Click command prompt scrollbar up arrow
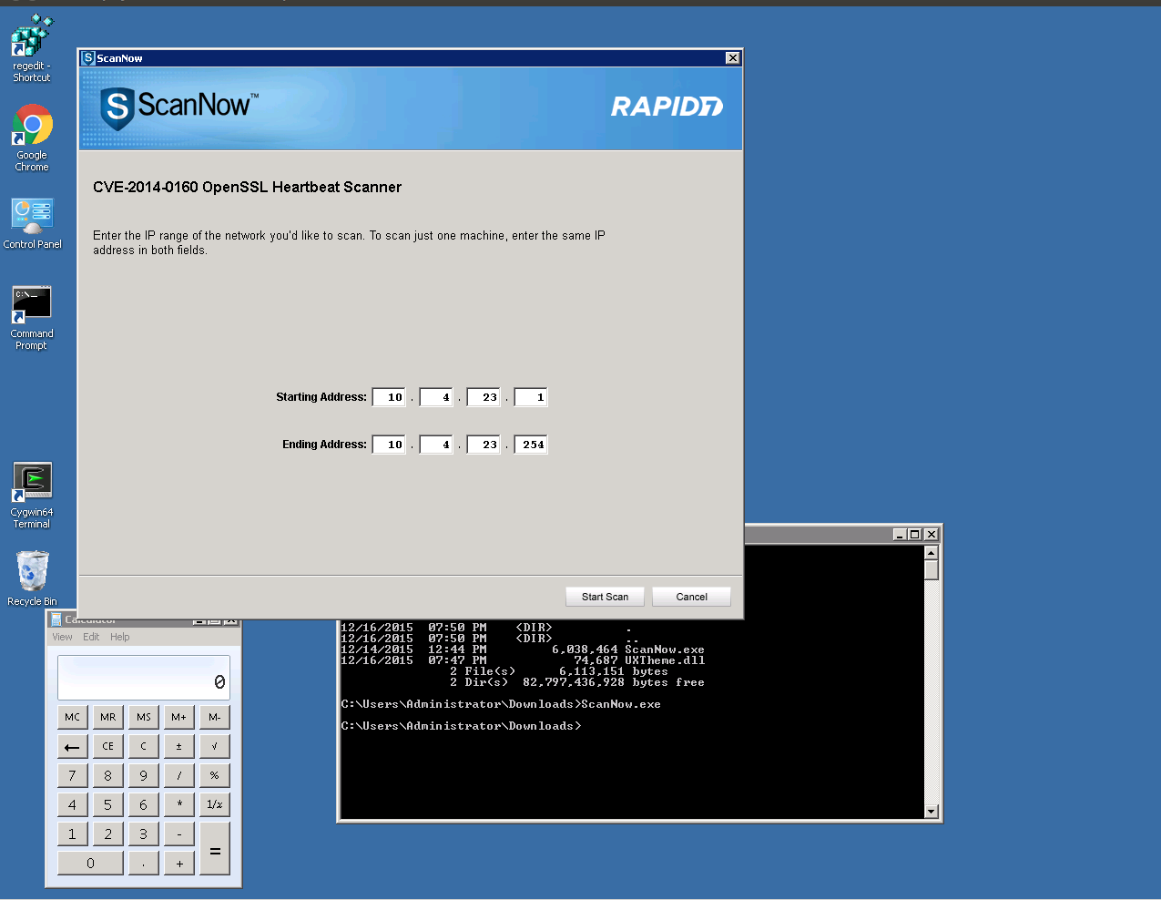This screenshot has height=900, width=1161. tap(931, 553)
